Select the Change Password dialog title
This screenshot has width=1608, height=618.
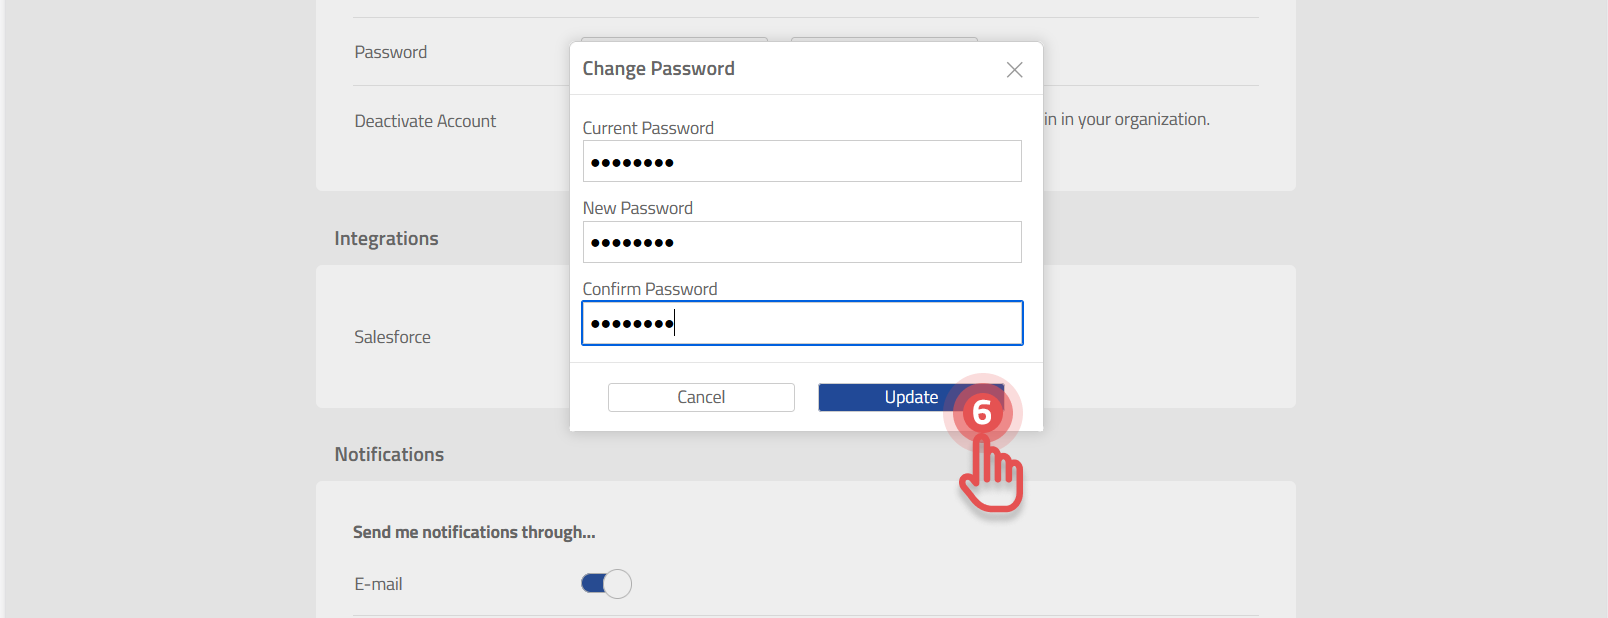(x=658, y=68)
